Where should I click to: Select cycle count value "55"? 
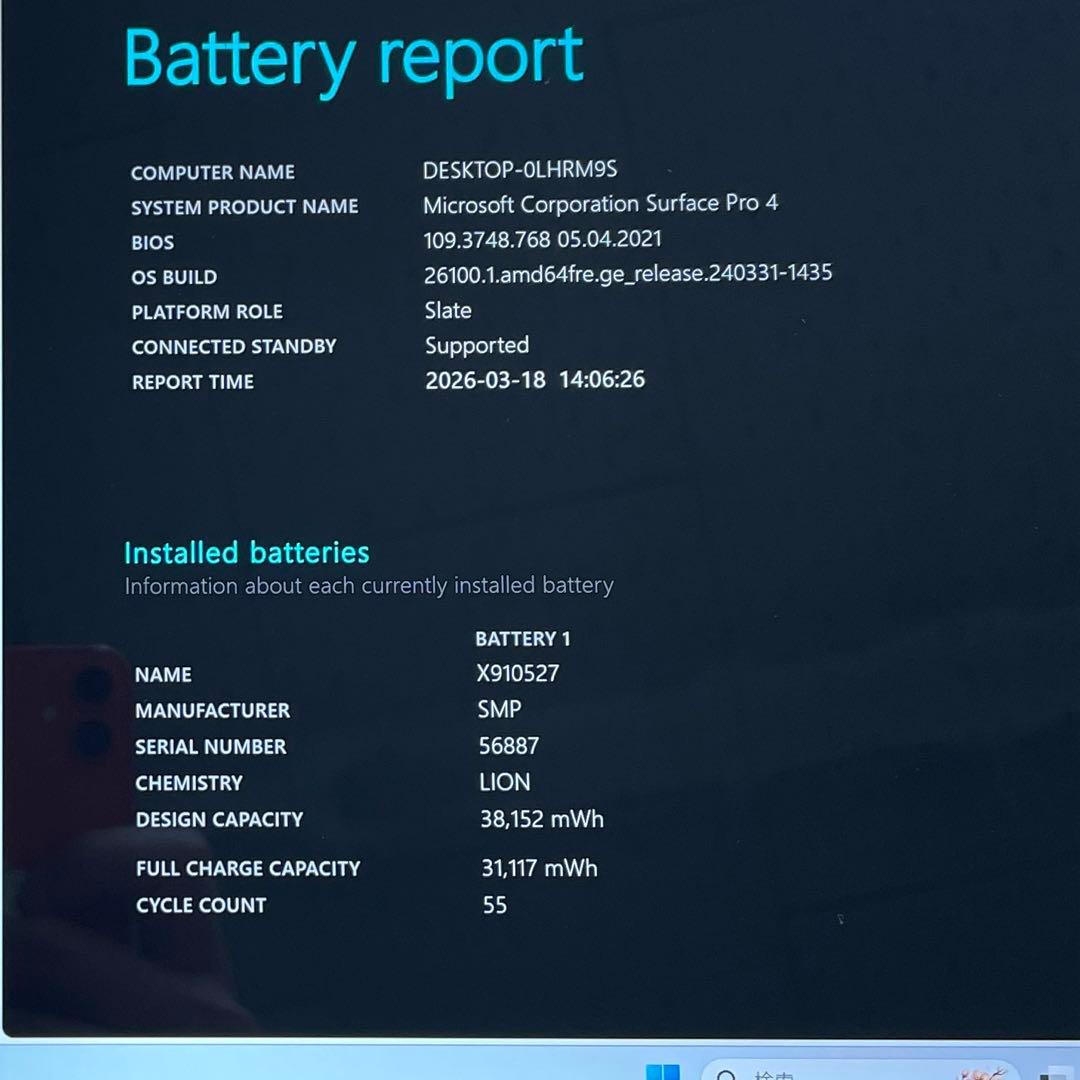point(495,904)
